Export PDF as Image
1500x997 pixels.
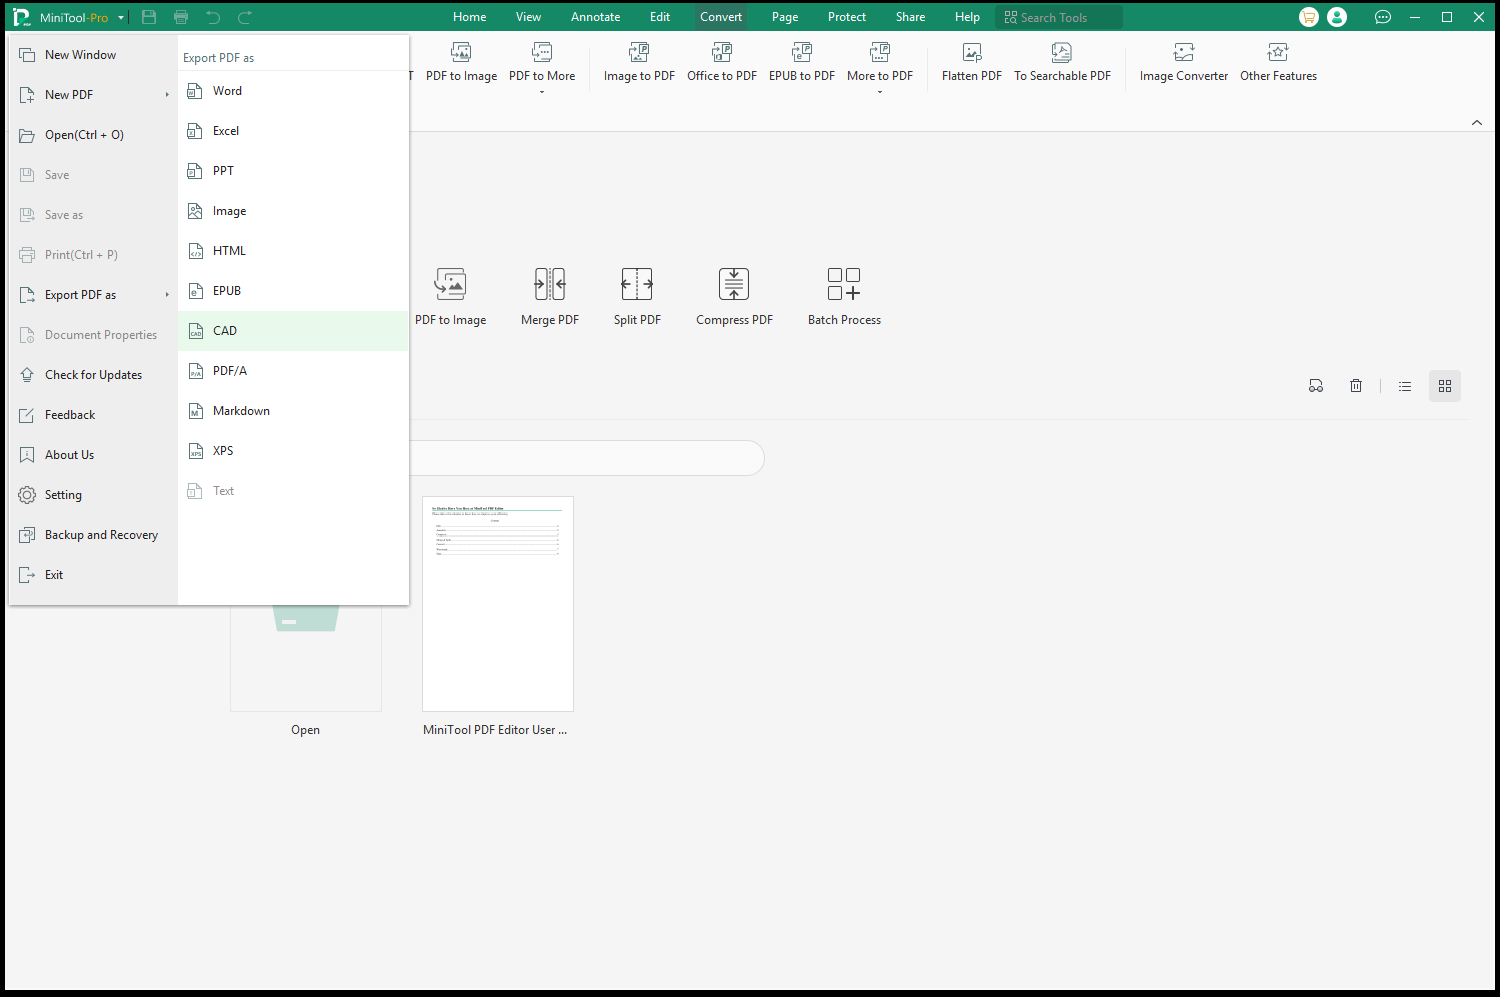point(293,211)
